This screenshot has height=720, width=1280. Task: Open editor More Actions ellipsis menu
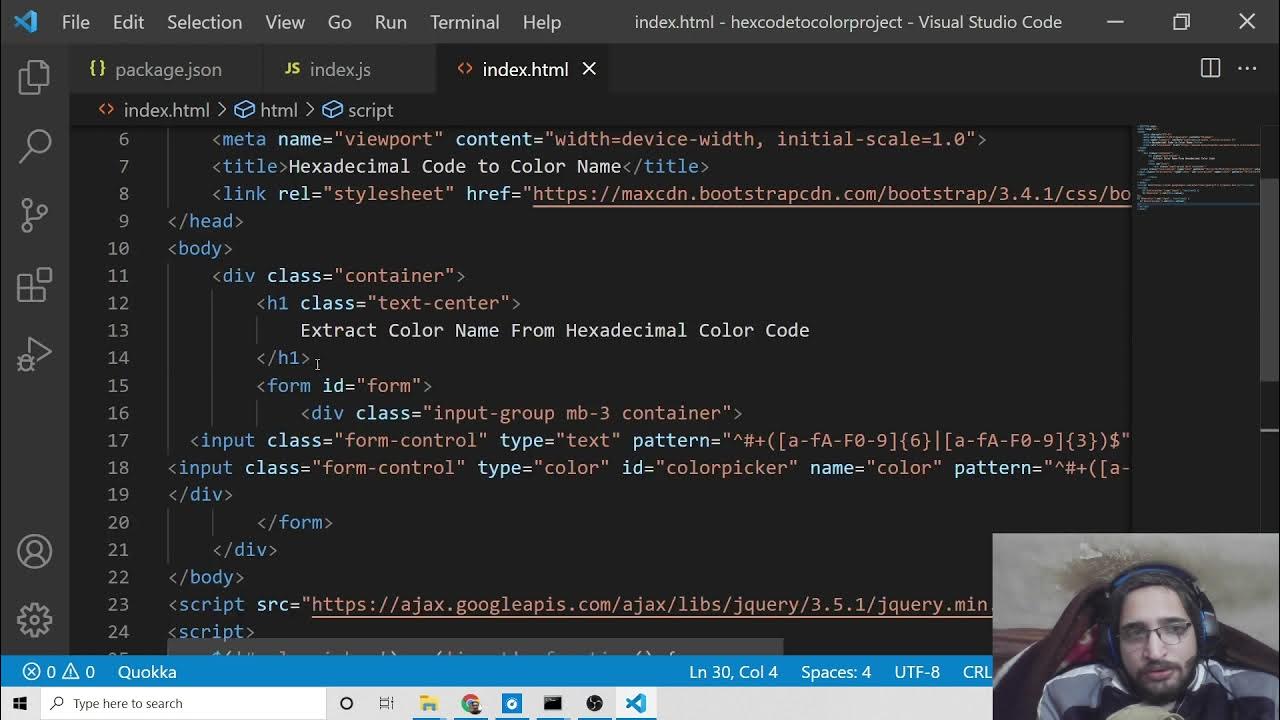1247,68
